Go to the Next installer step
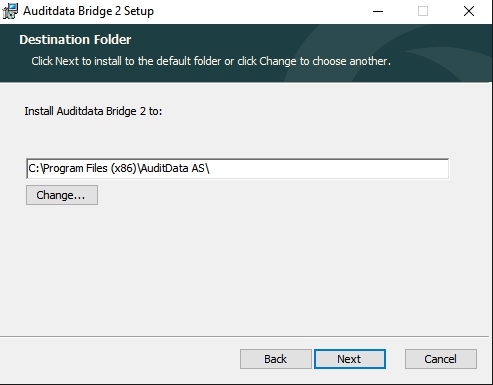Image resolution: width=493 pixels, height=385 pixels. pyautogui.click(x=350, y=359)
